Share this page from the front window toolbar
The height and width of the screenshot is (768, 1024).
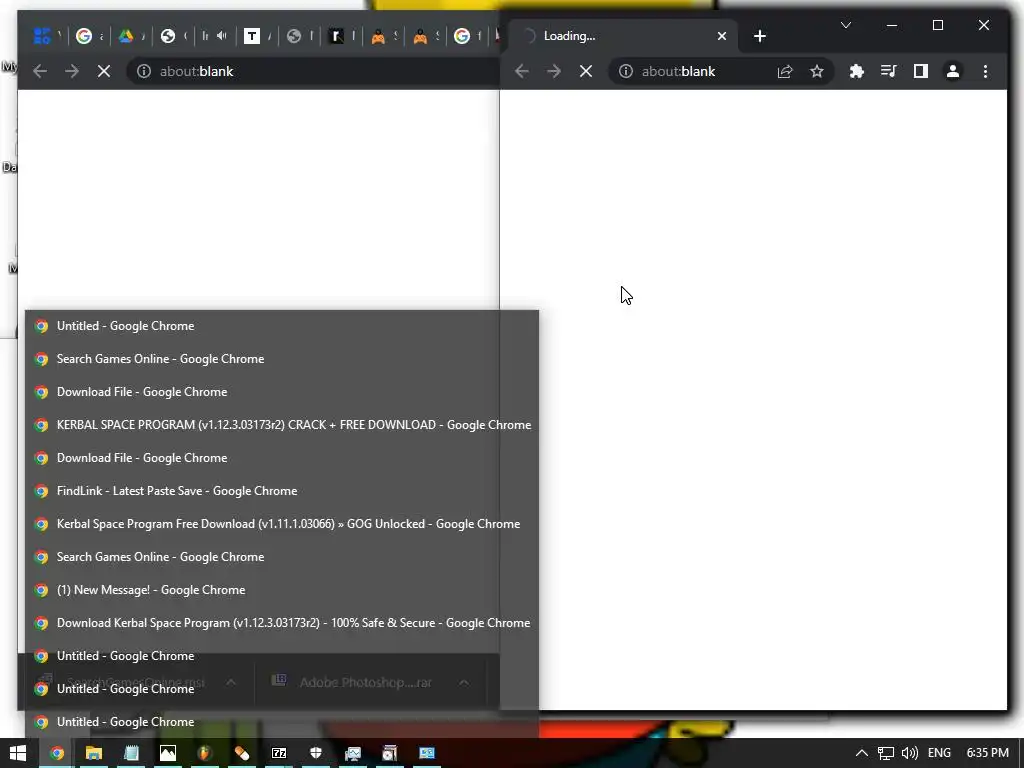point(785,71)
